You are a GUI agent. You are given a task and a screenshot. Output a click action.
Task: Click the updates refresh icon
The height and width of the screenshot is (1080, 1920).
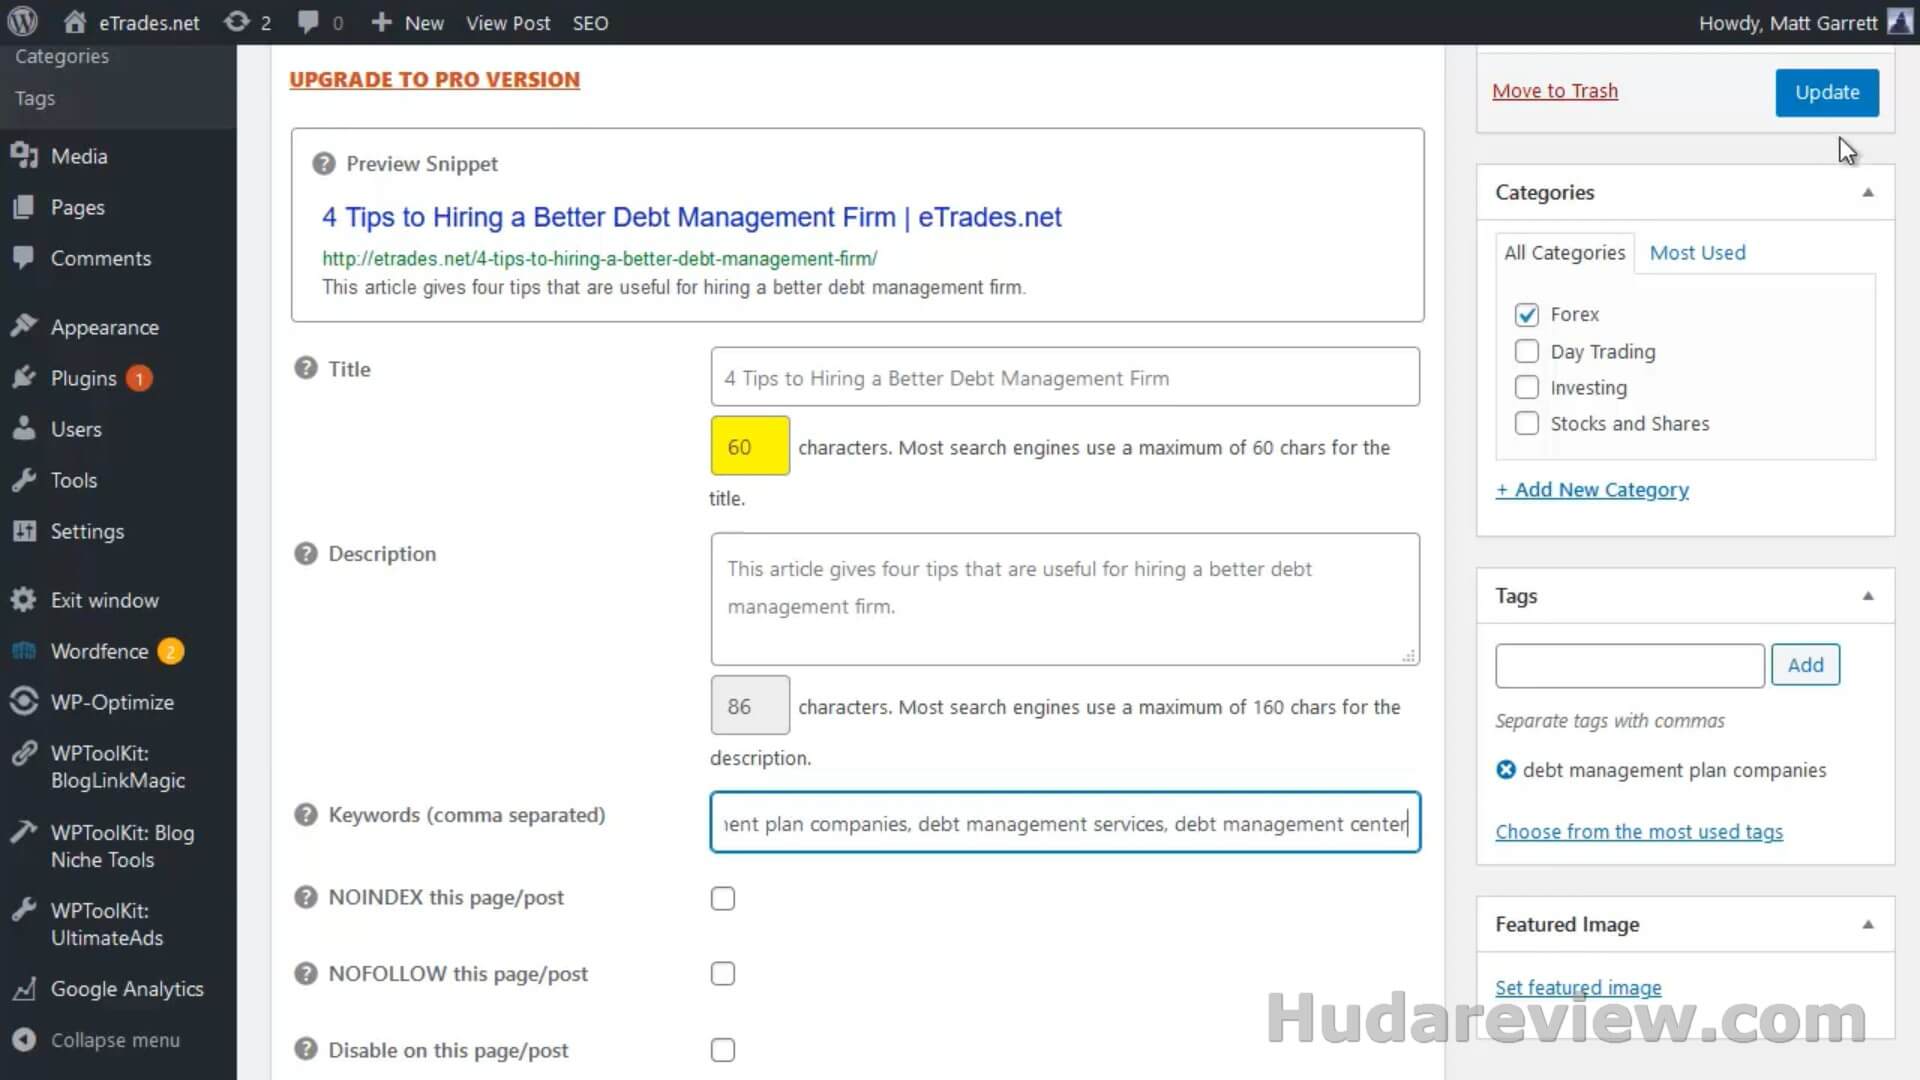pyautogui.click(x=237, y=22)
